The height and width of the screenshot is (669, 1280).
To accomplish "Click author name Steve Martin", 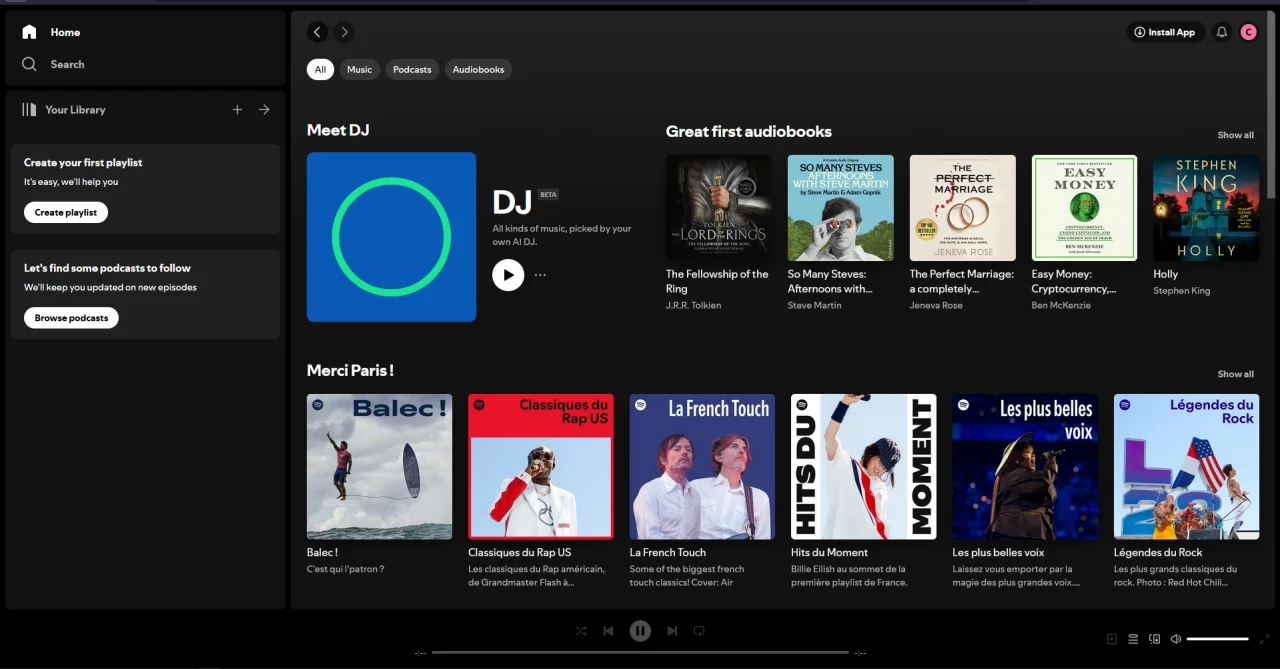I will point(814,305).
